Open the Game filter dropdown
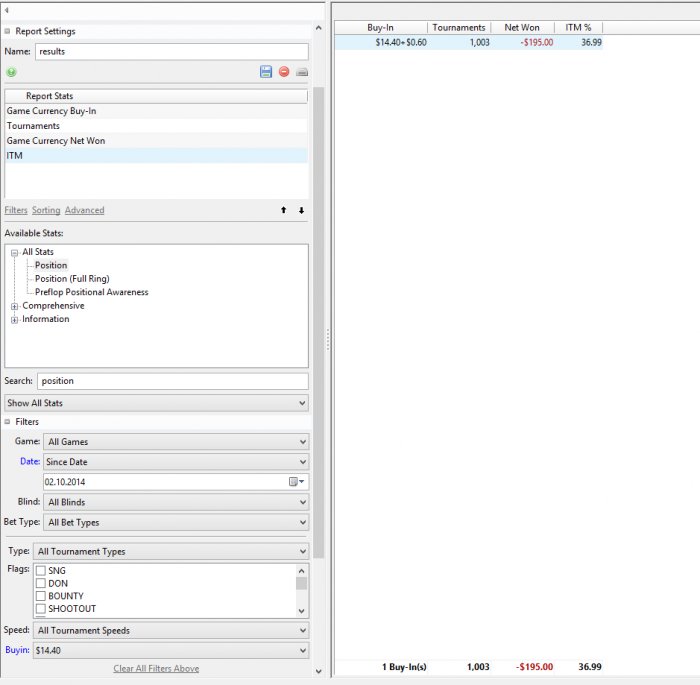 pyautogui.click(x=176, y=442)
